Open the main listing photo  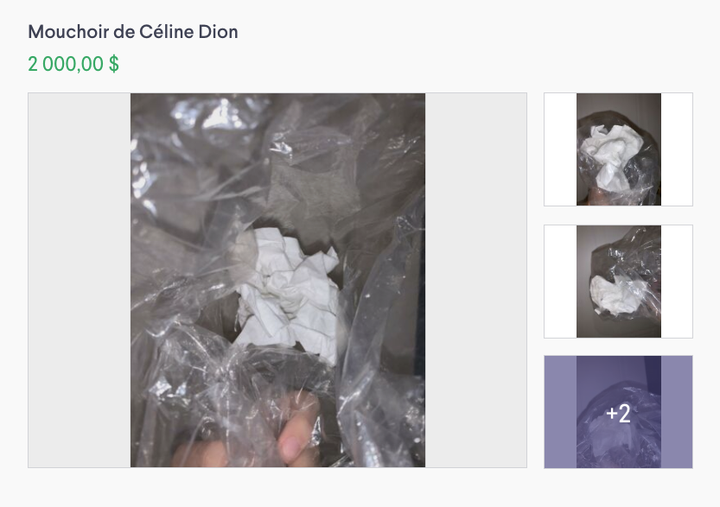click(x=277, y=280)
